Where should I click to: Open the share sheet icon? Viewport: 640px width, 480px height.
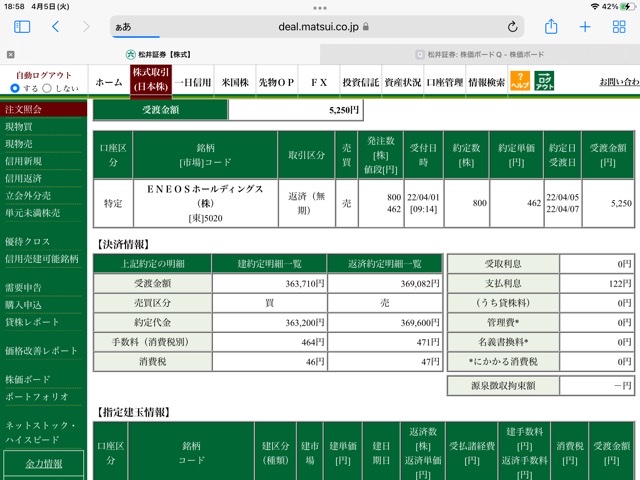551,27
